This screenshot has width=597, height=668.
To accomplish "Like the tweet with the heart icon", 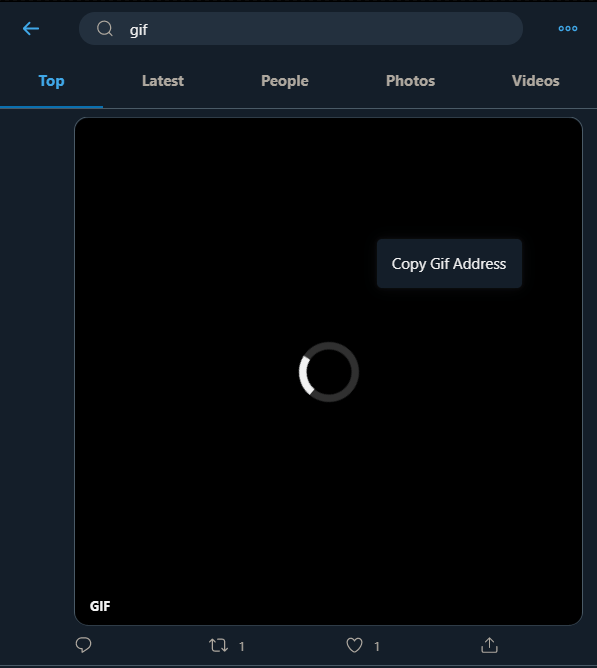I will pos(354,645).
